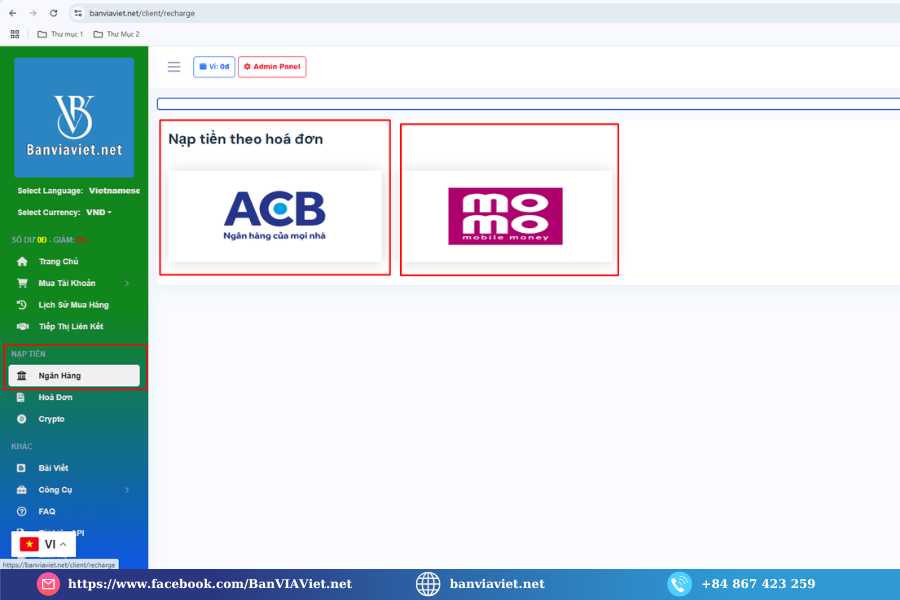Change language from Vietnamese

(114, 191)
